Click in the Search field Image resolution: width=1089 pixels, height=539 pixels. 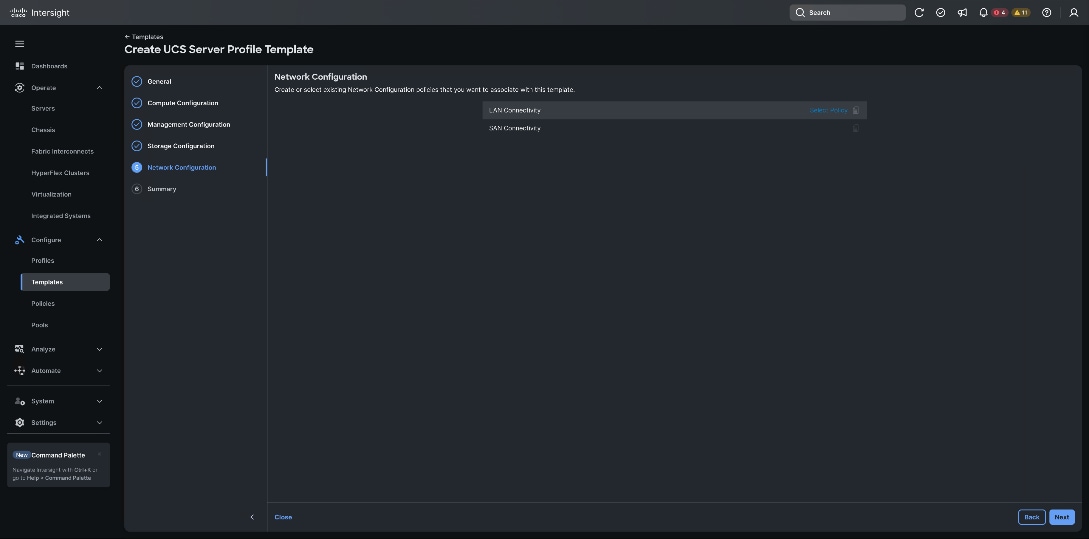click(x=847, y=13)
